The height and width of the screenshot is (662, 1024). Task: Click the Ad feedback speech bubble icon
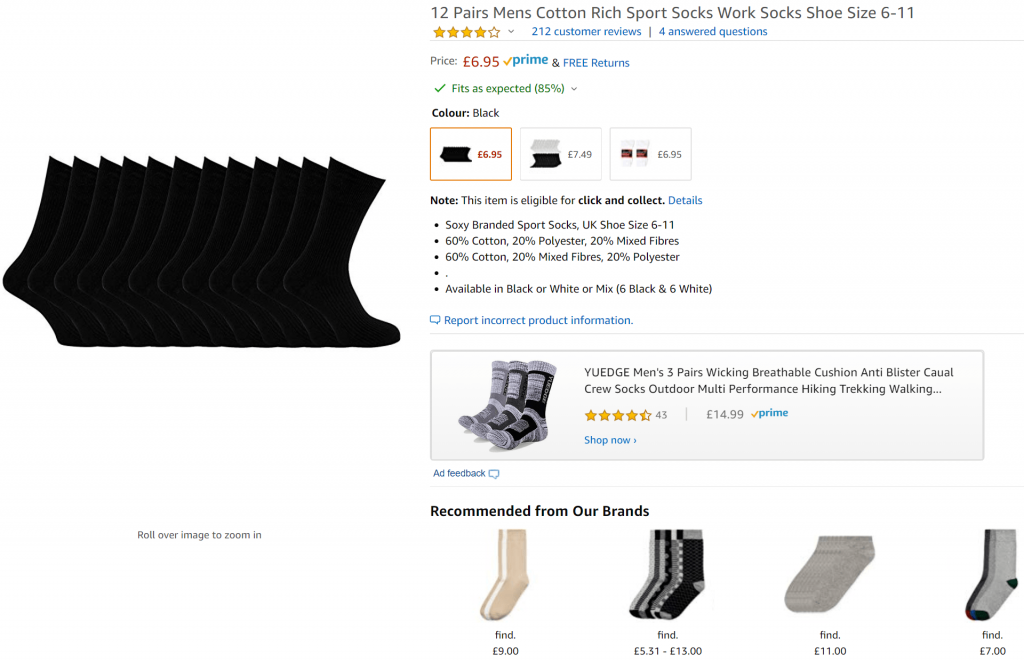494,474
